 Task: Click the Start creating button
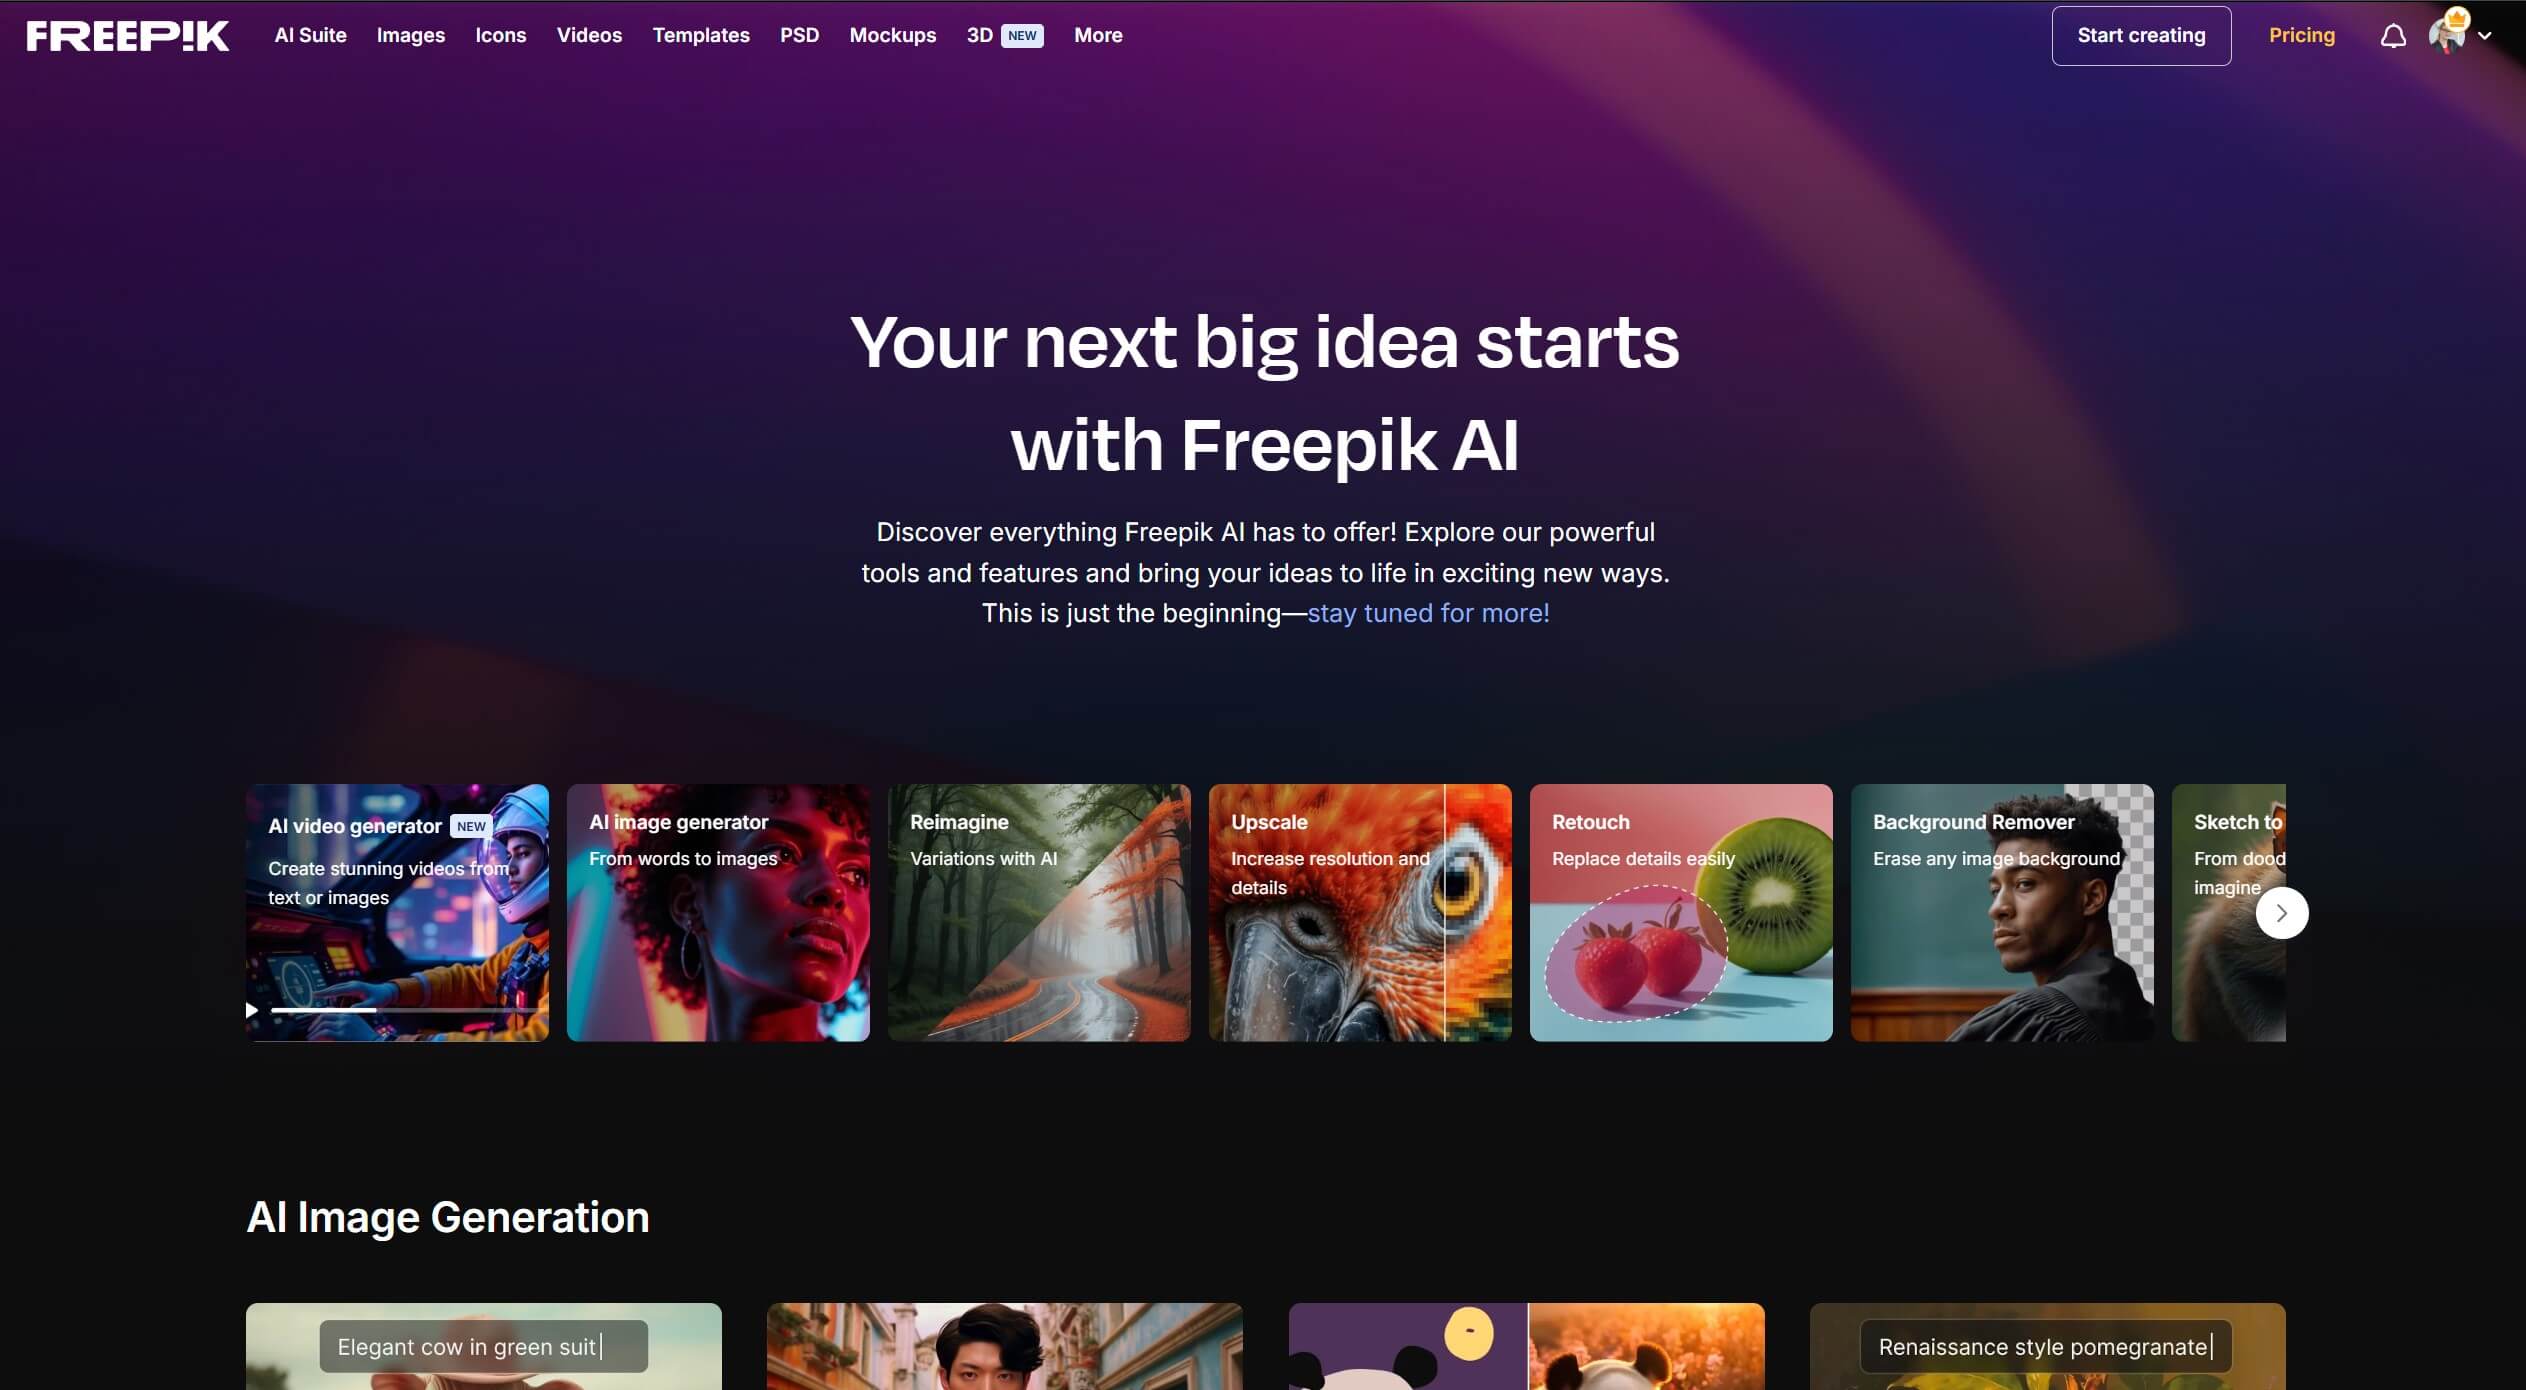point(2141,36)
